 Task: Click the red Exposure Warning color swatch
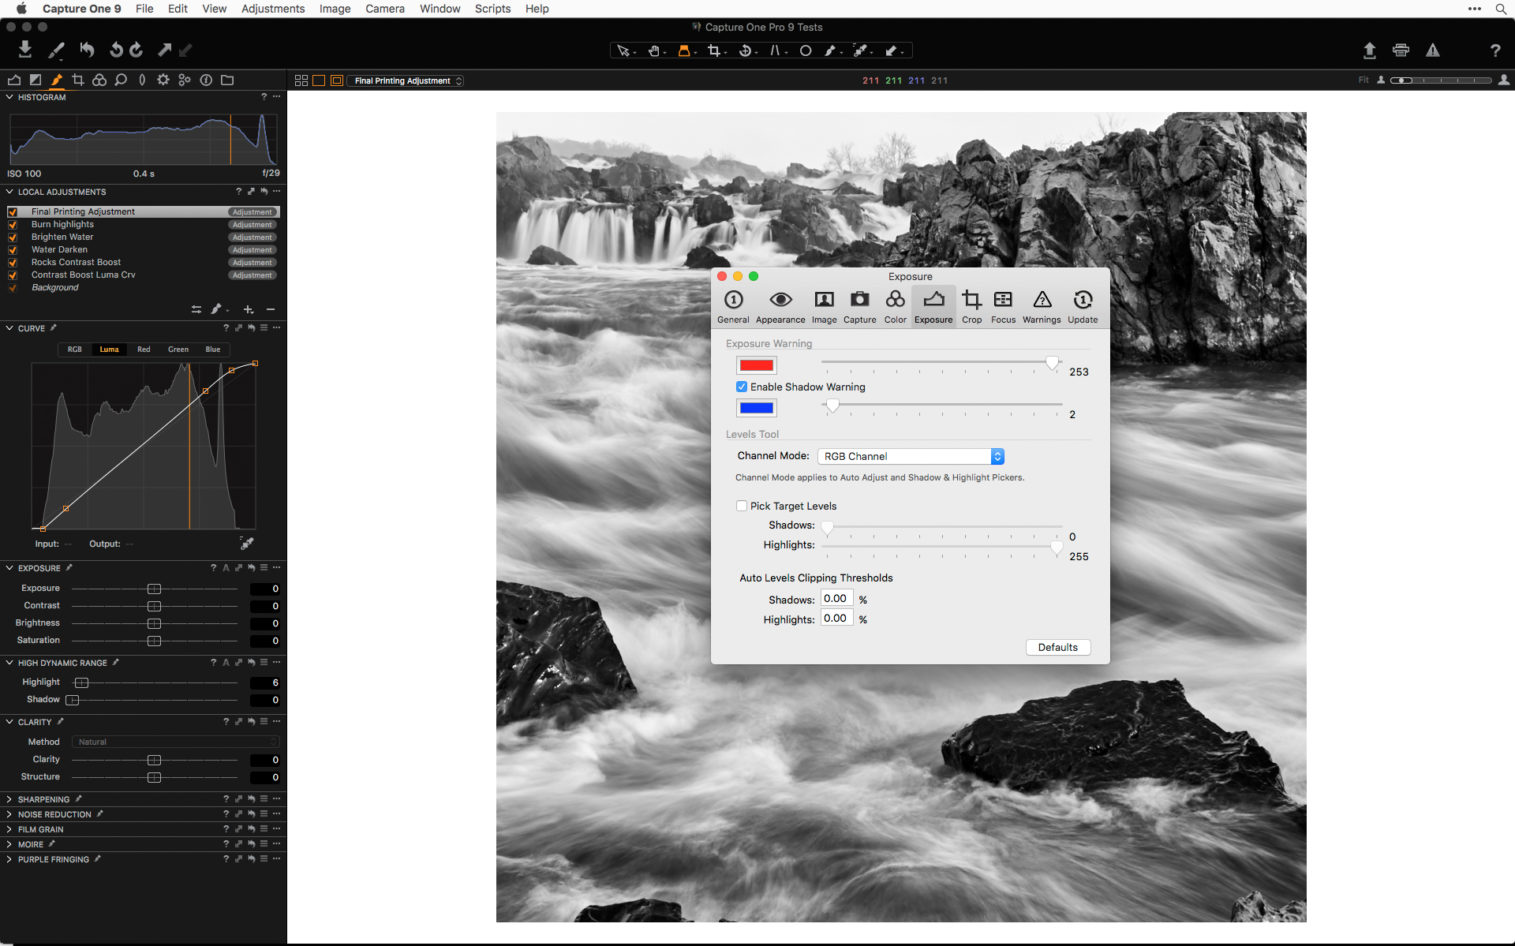click(x=755, y=365)
